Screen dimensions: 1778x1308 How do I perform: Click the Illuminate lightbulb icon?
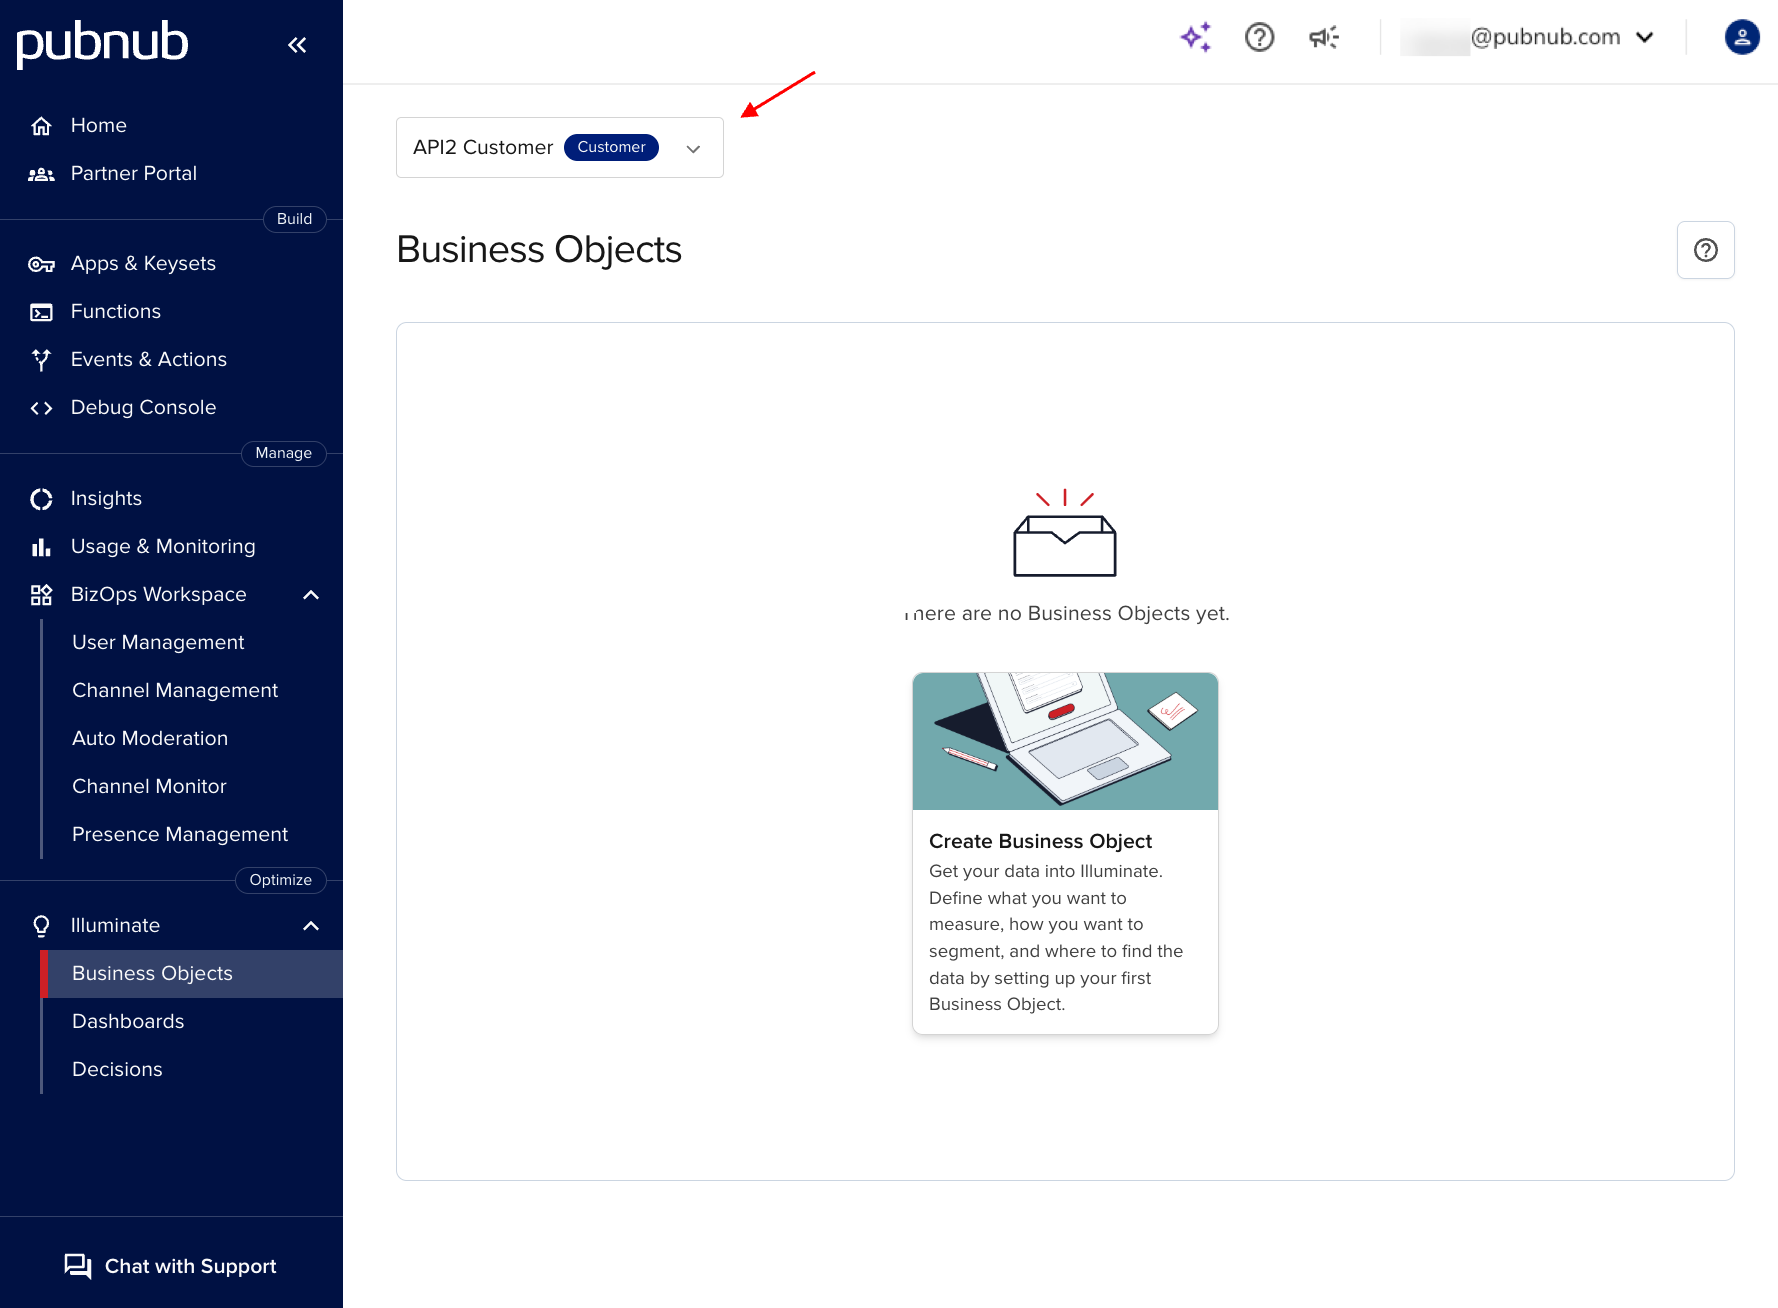click(41, 926)
